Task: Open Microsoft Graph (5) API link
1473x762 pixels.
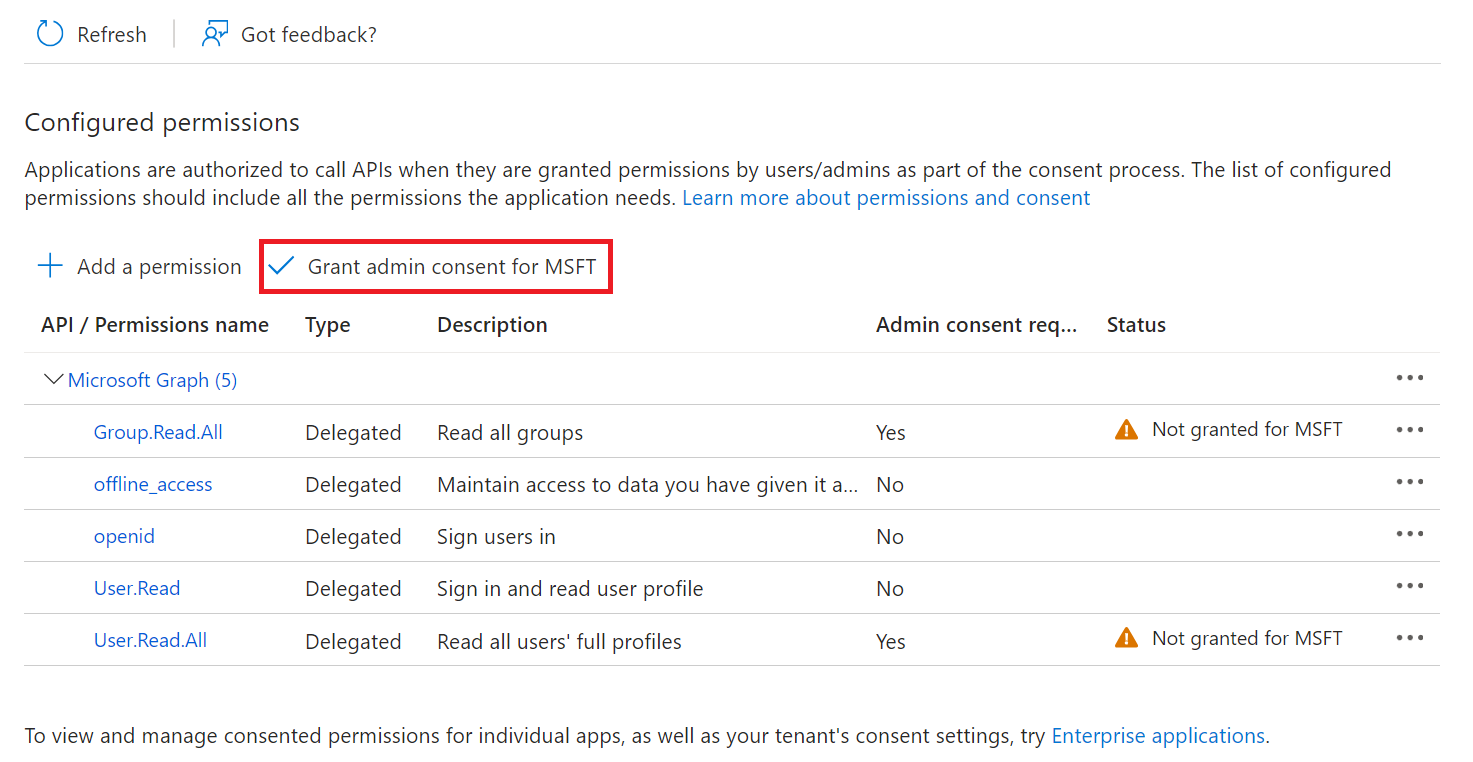Action: (x=152, y=380)
